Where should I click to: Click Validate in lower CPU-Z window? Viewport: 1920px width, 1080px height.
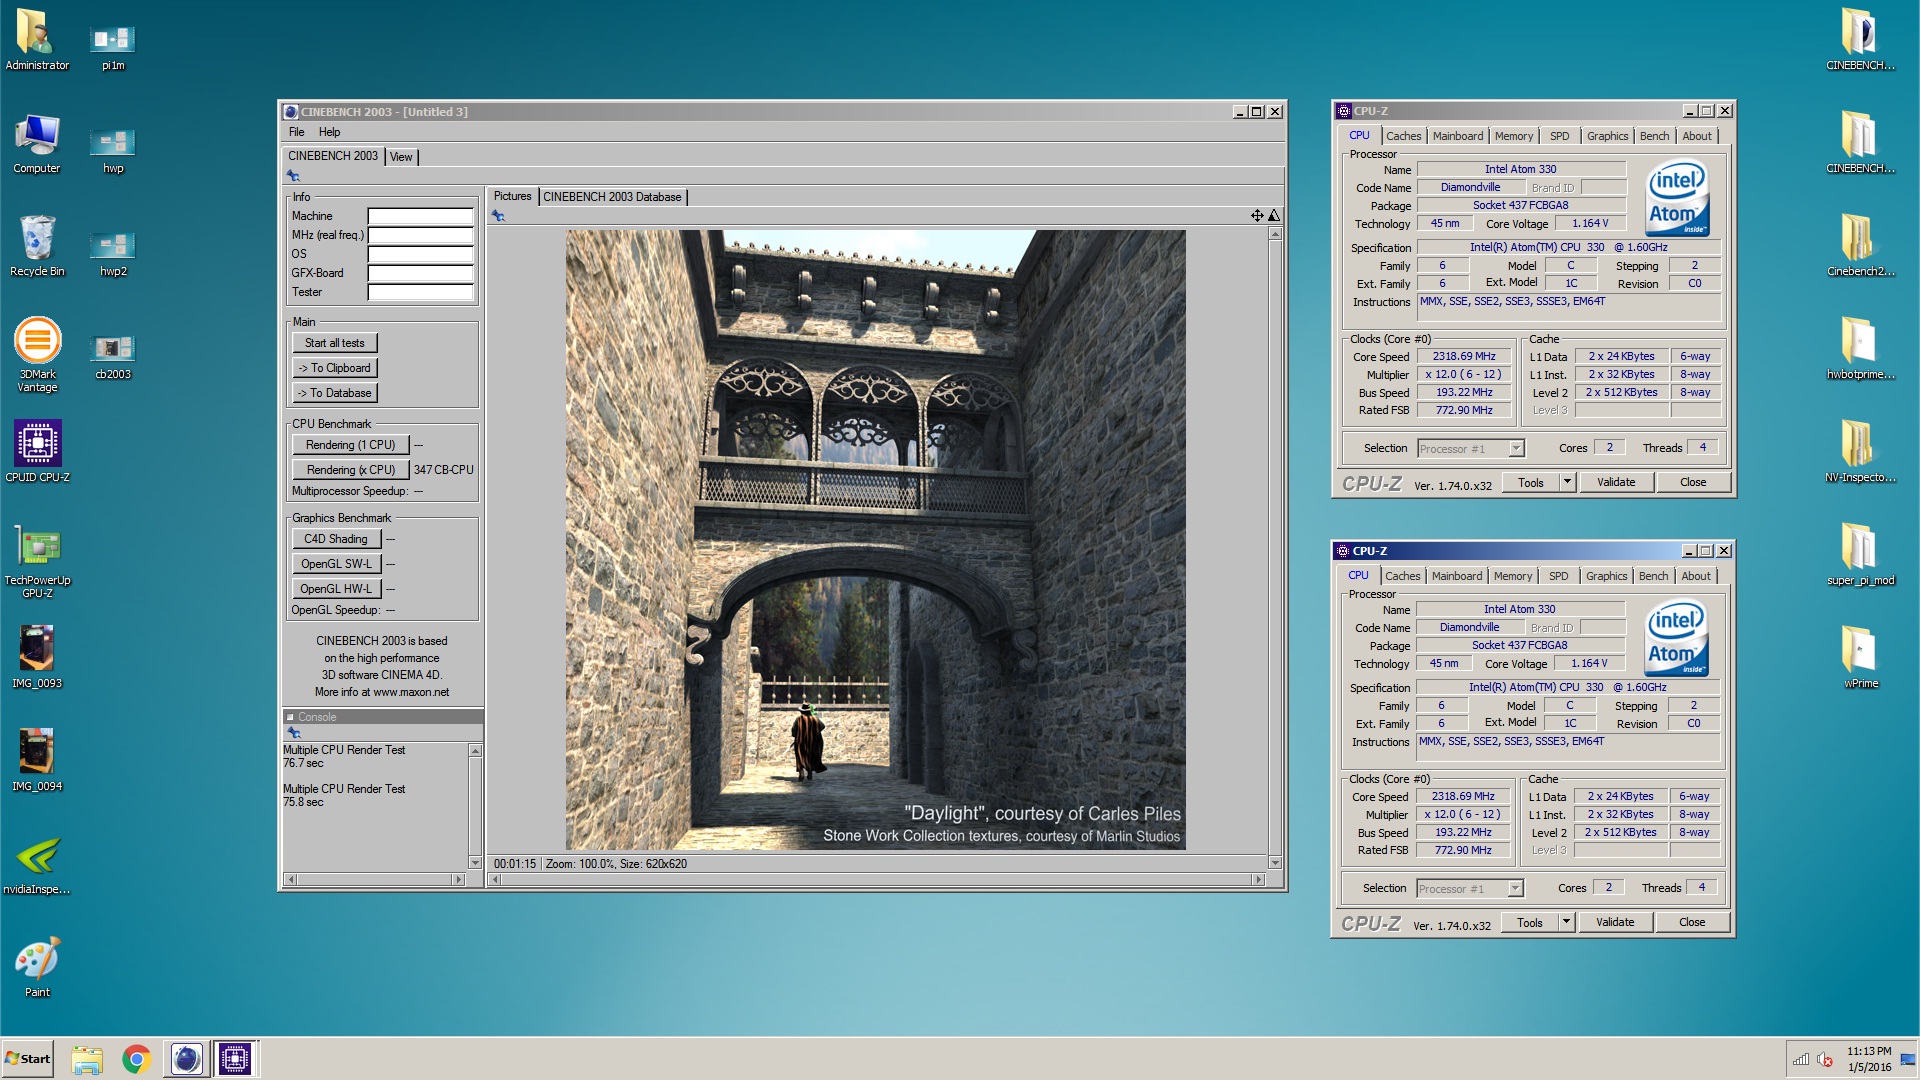[1615, 922]
